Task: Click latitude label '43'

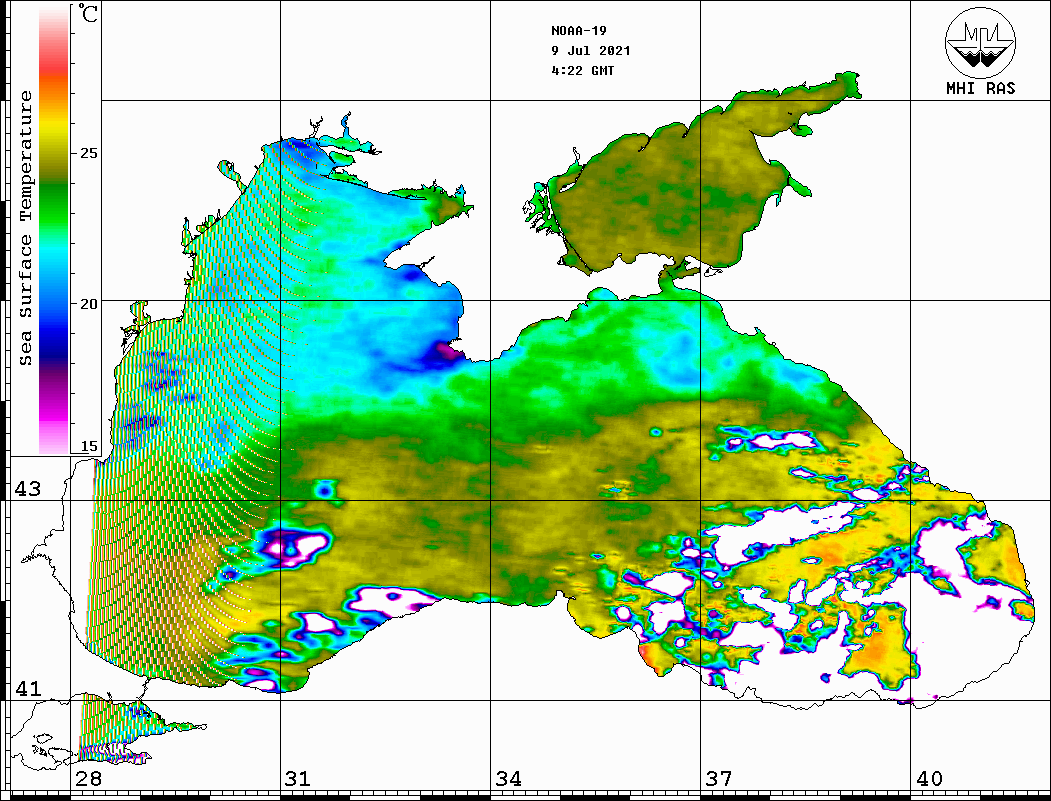Action: [28, 489]
